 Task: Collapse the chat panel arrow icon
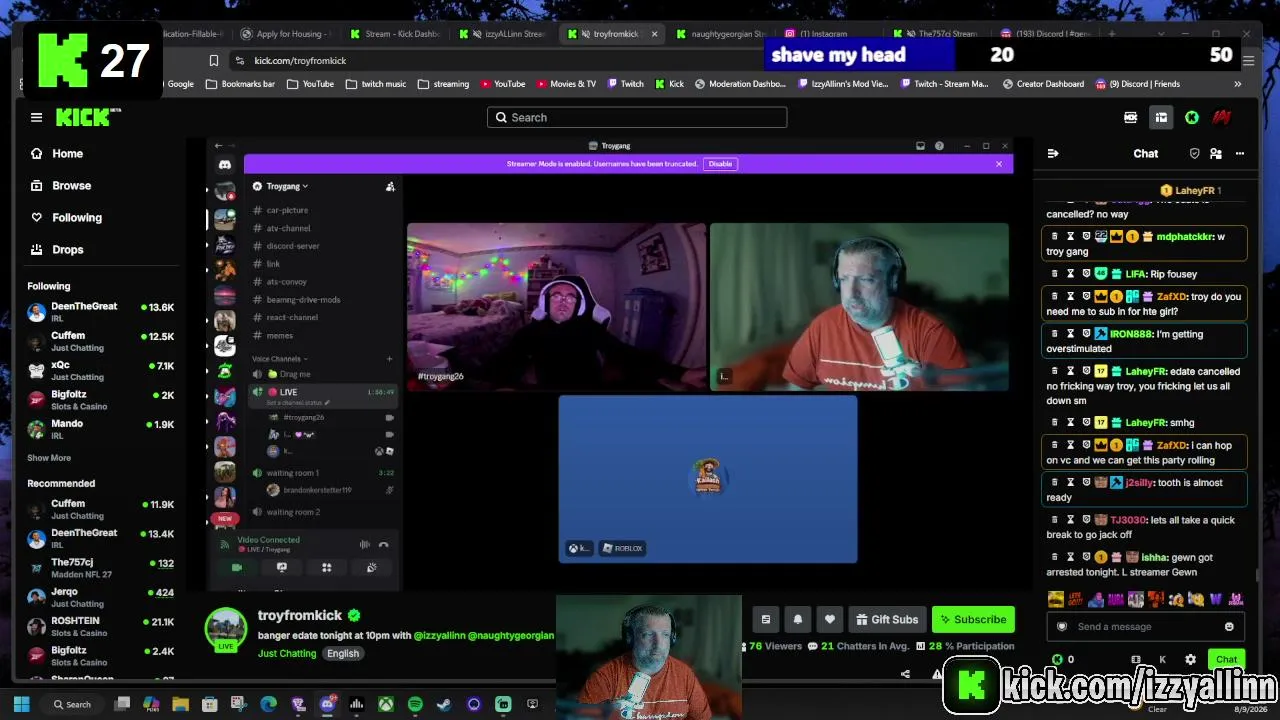tap(1053, 153)
